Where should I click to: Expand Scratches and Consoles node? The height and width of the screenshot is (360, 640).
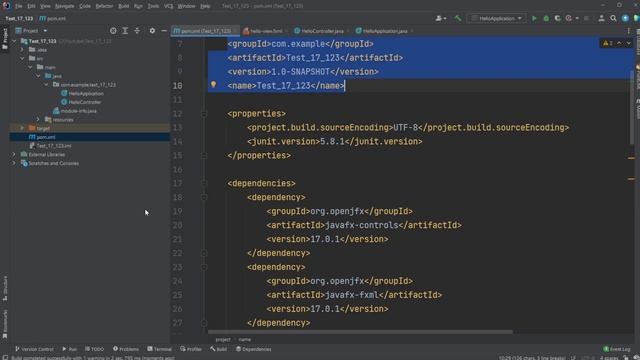click(14, 163)
